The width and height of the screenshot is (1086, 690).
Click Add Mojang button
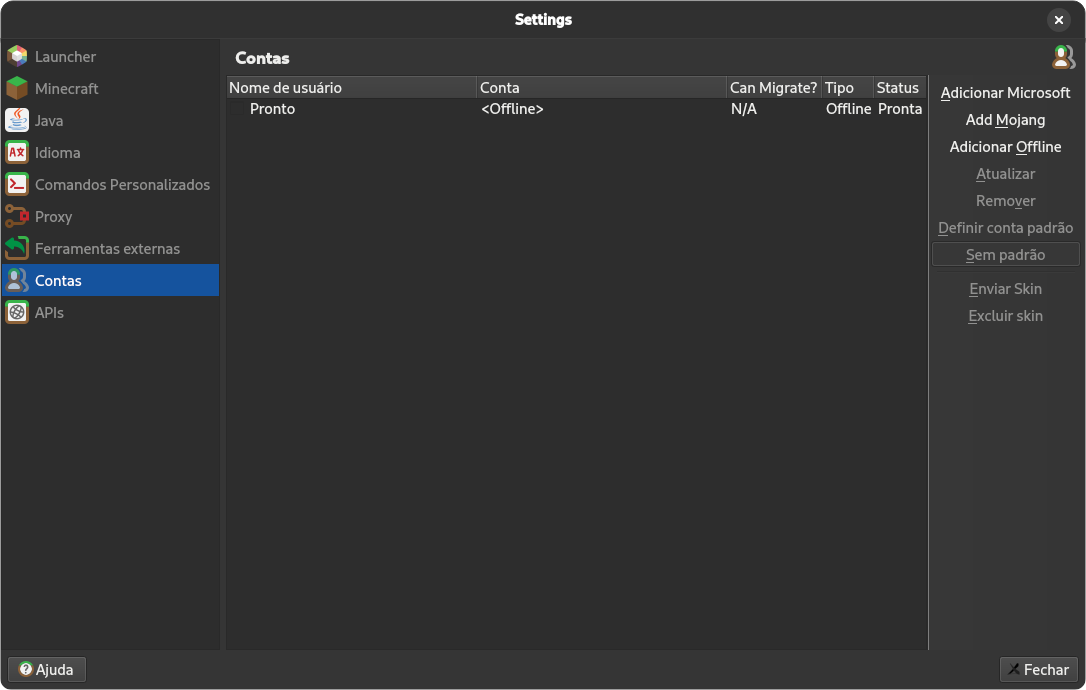click(1005, 120)
